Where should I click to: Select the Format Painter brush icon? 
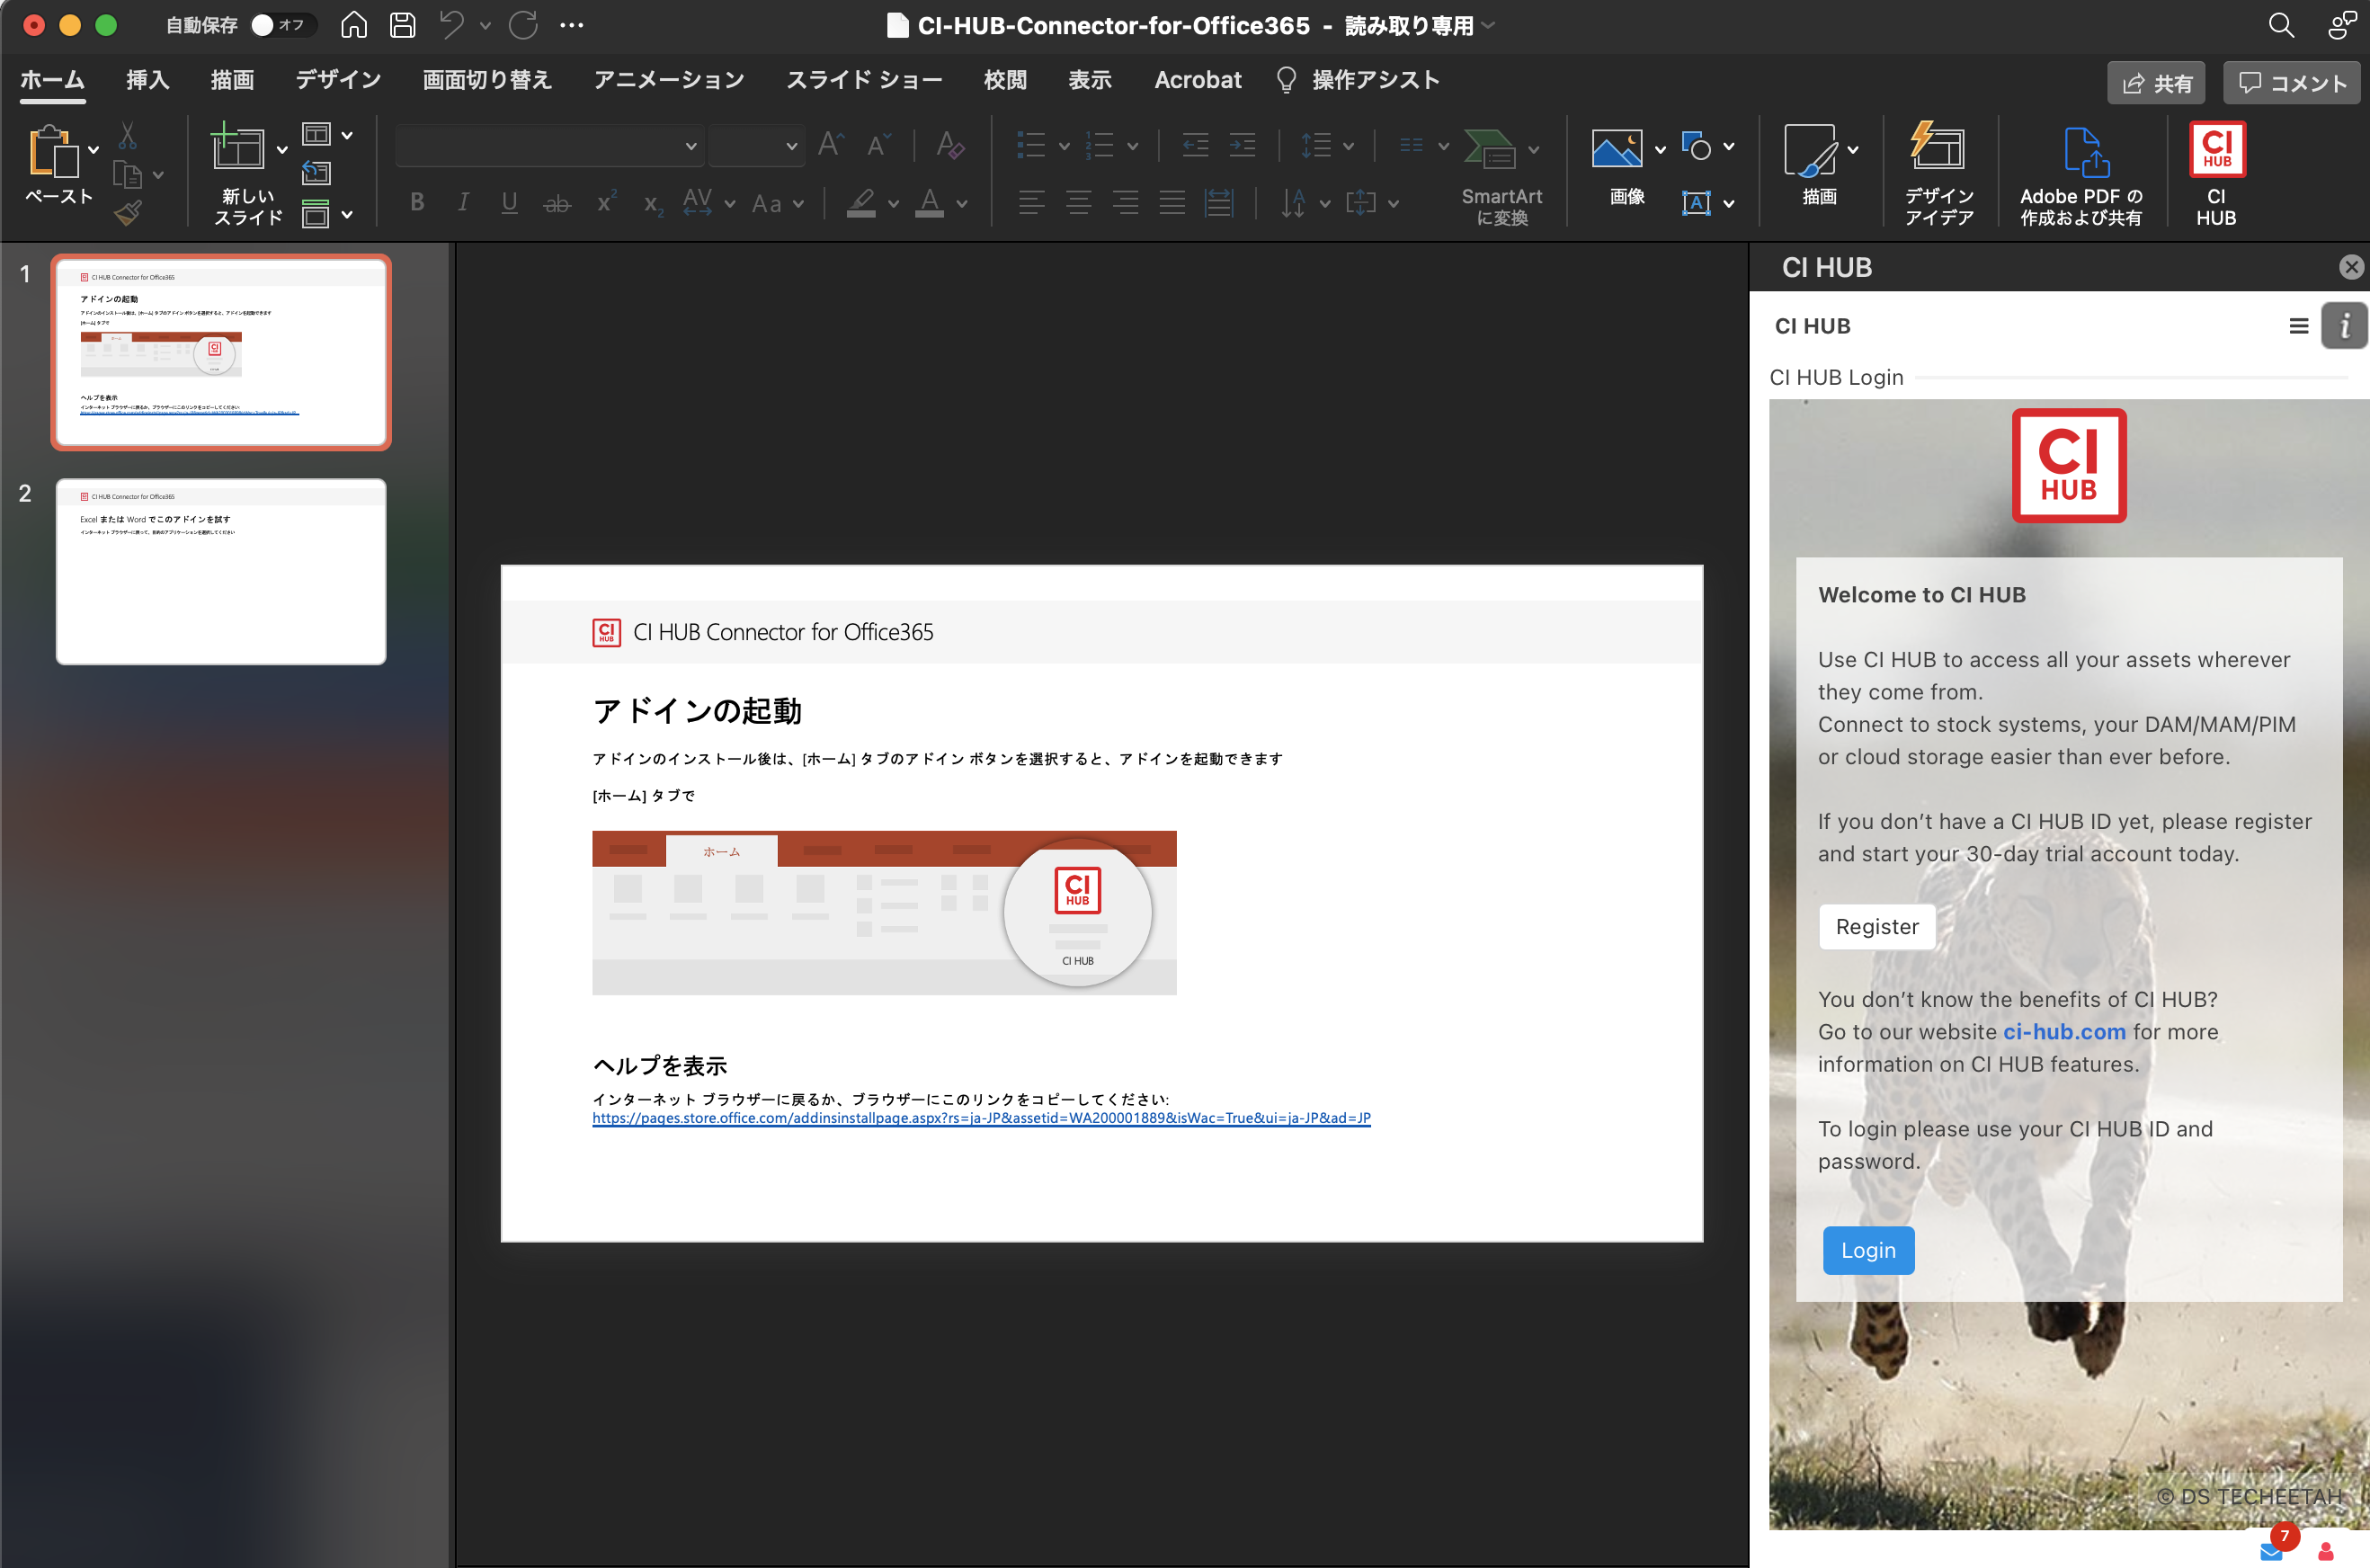click(x=127, y=212)
